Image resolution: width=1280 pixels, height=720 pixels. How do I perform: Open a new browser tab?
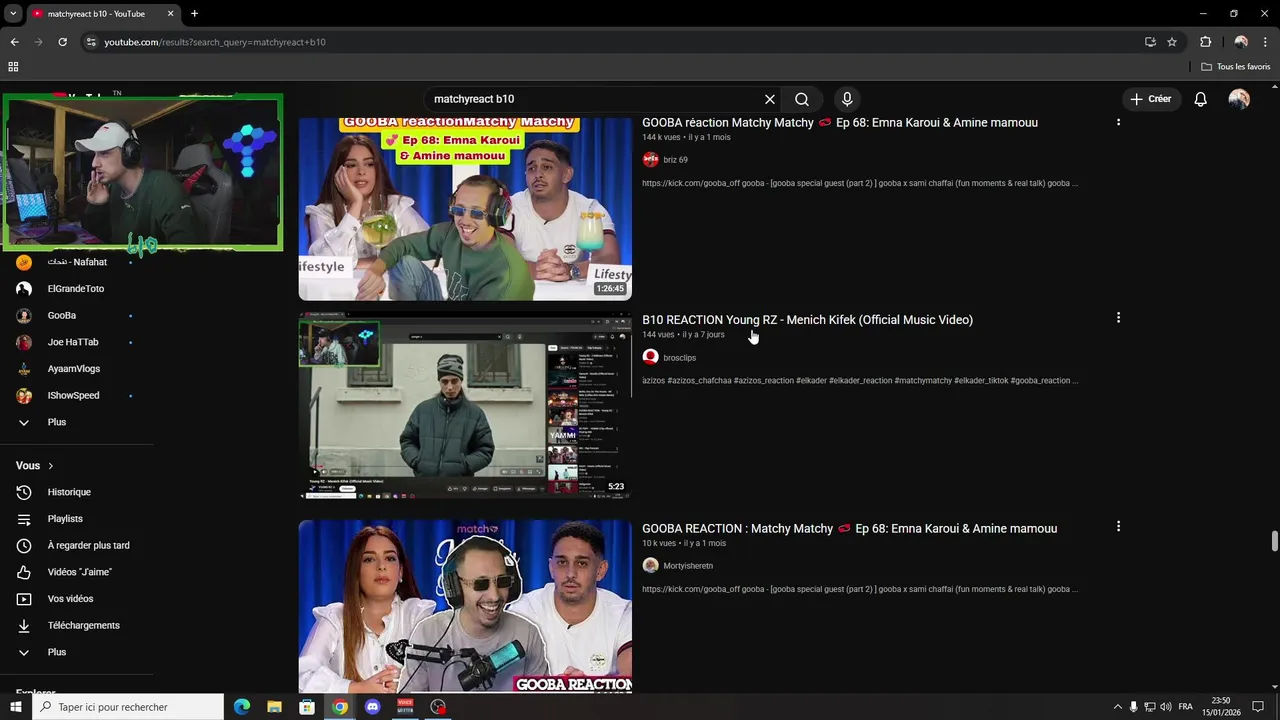(x=194, y=14)
